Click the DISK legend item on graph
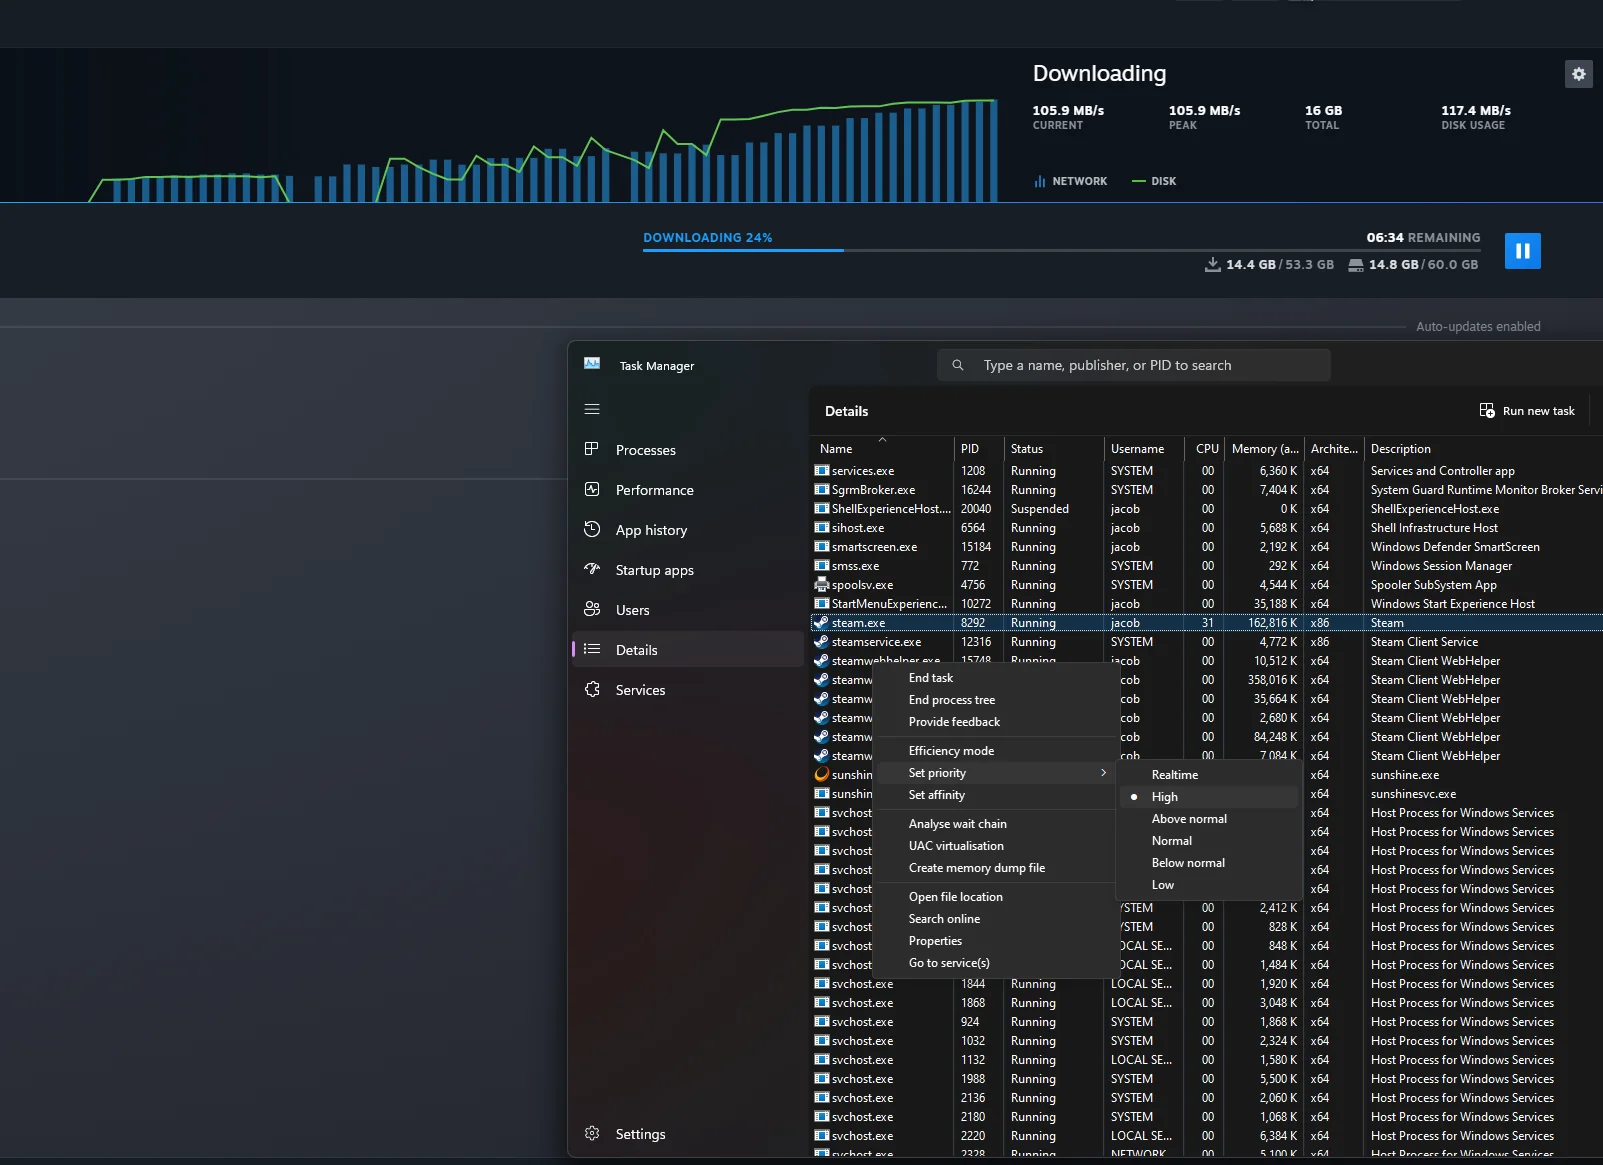Viewport: 1603px width, 1165px height. tap(1154, 181)
